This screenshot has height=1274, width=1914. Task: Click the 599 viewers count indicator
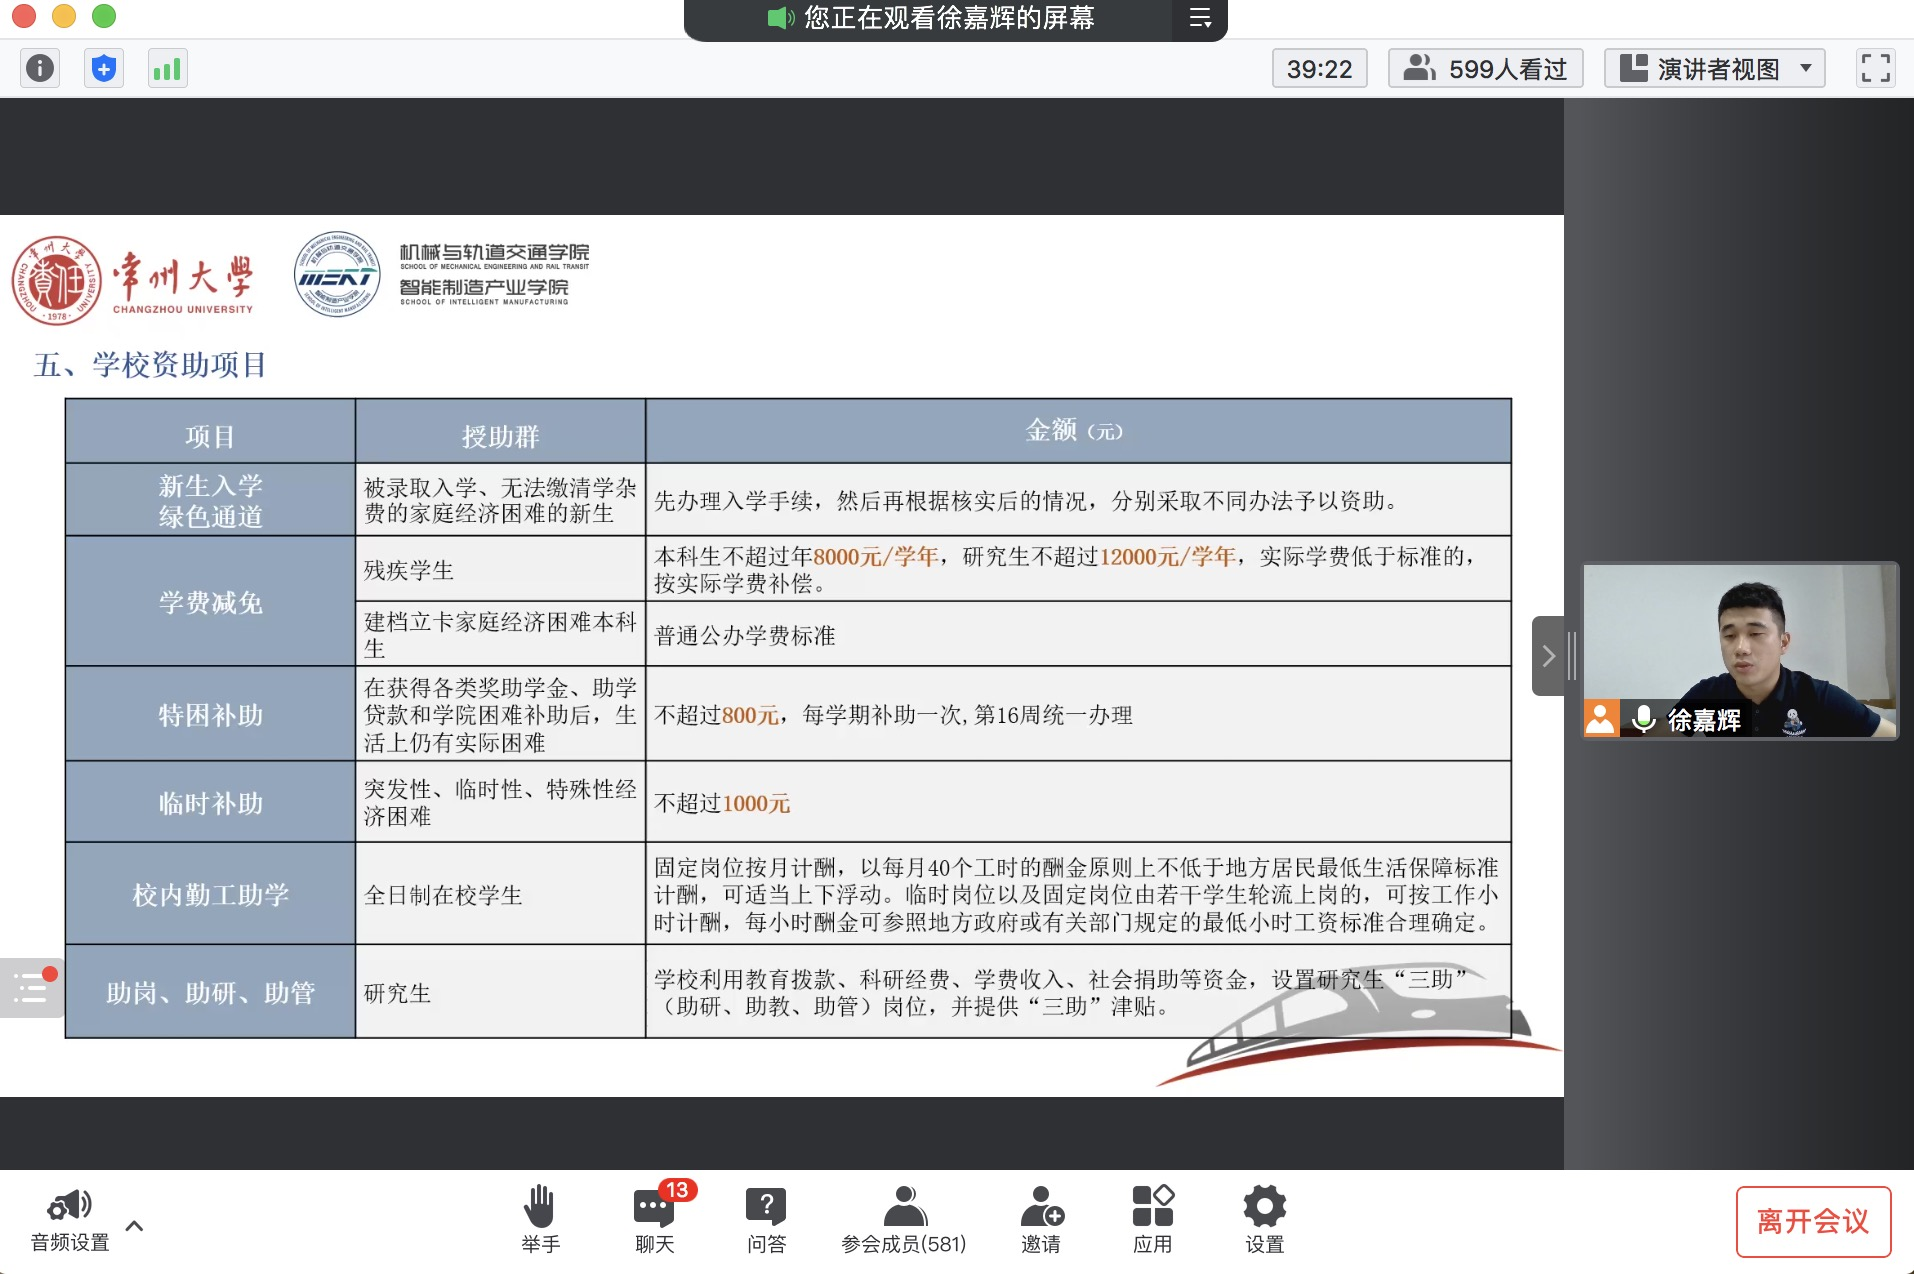(x=1485, y=68)
